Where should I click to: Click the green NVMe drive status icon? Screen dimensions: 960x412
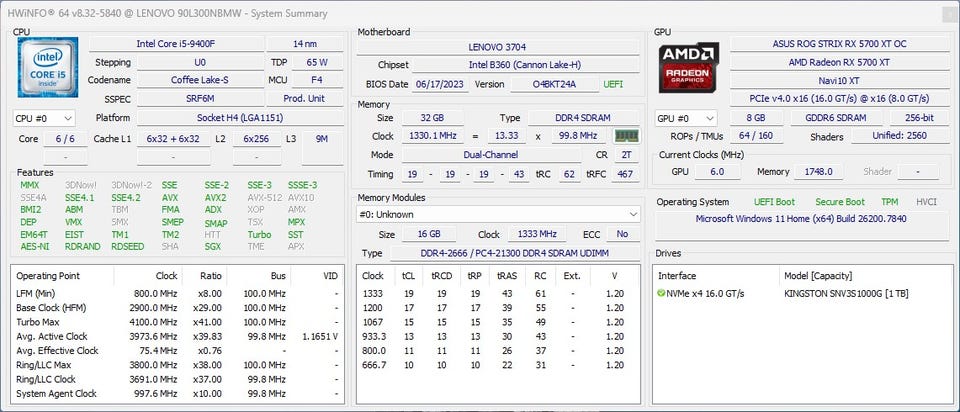click(661, 293)
